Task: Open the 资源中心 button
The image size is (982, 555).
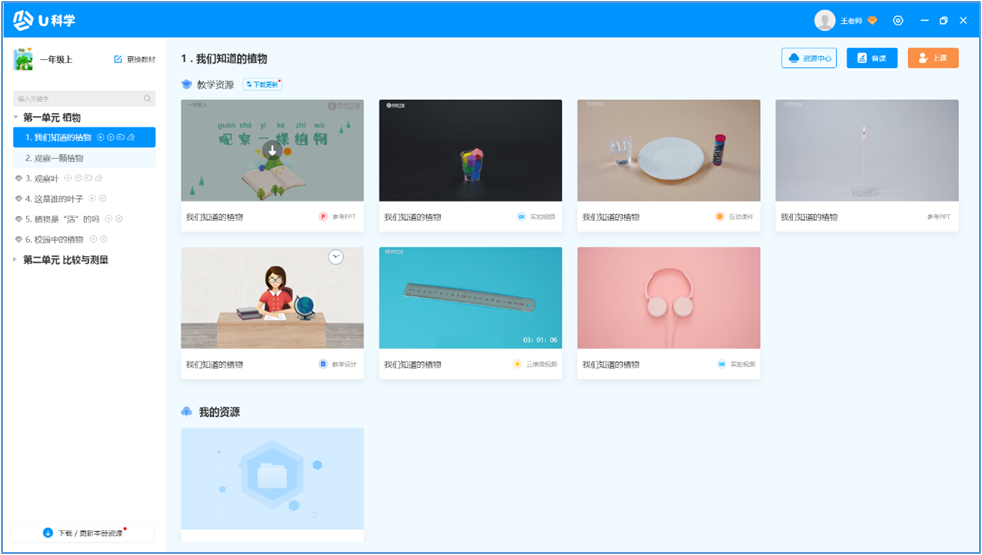Action: point(809,58)
